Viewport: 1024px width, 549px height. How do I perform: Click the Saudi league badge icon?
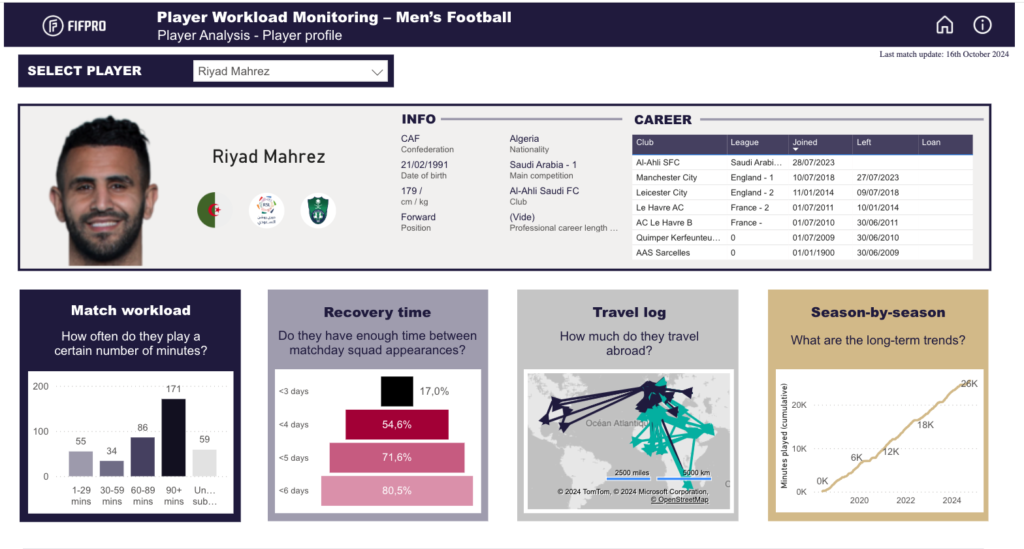[266, 210]
